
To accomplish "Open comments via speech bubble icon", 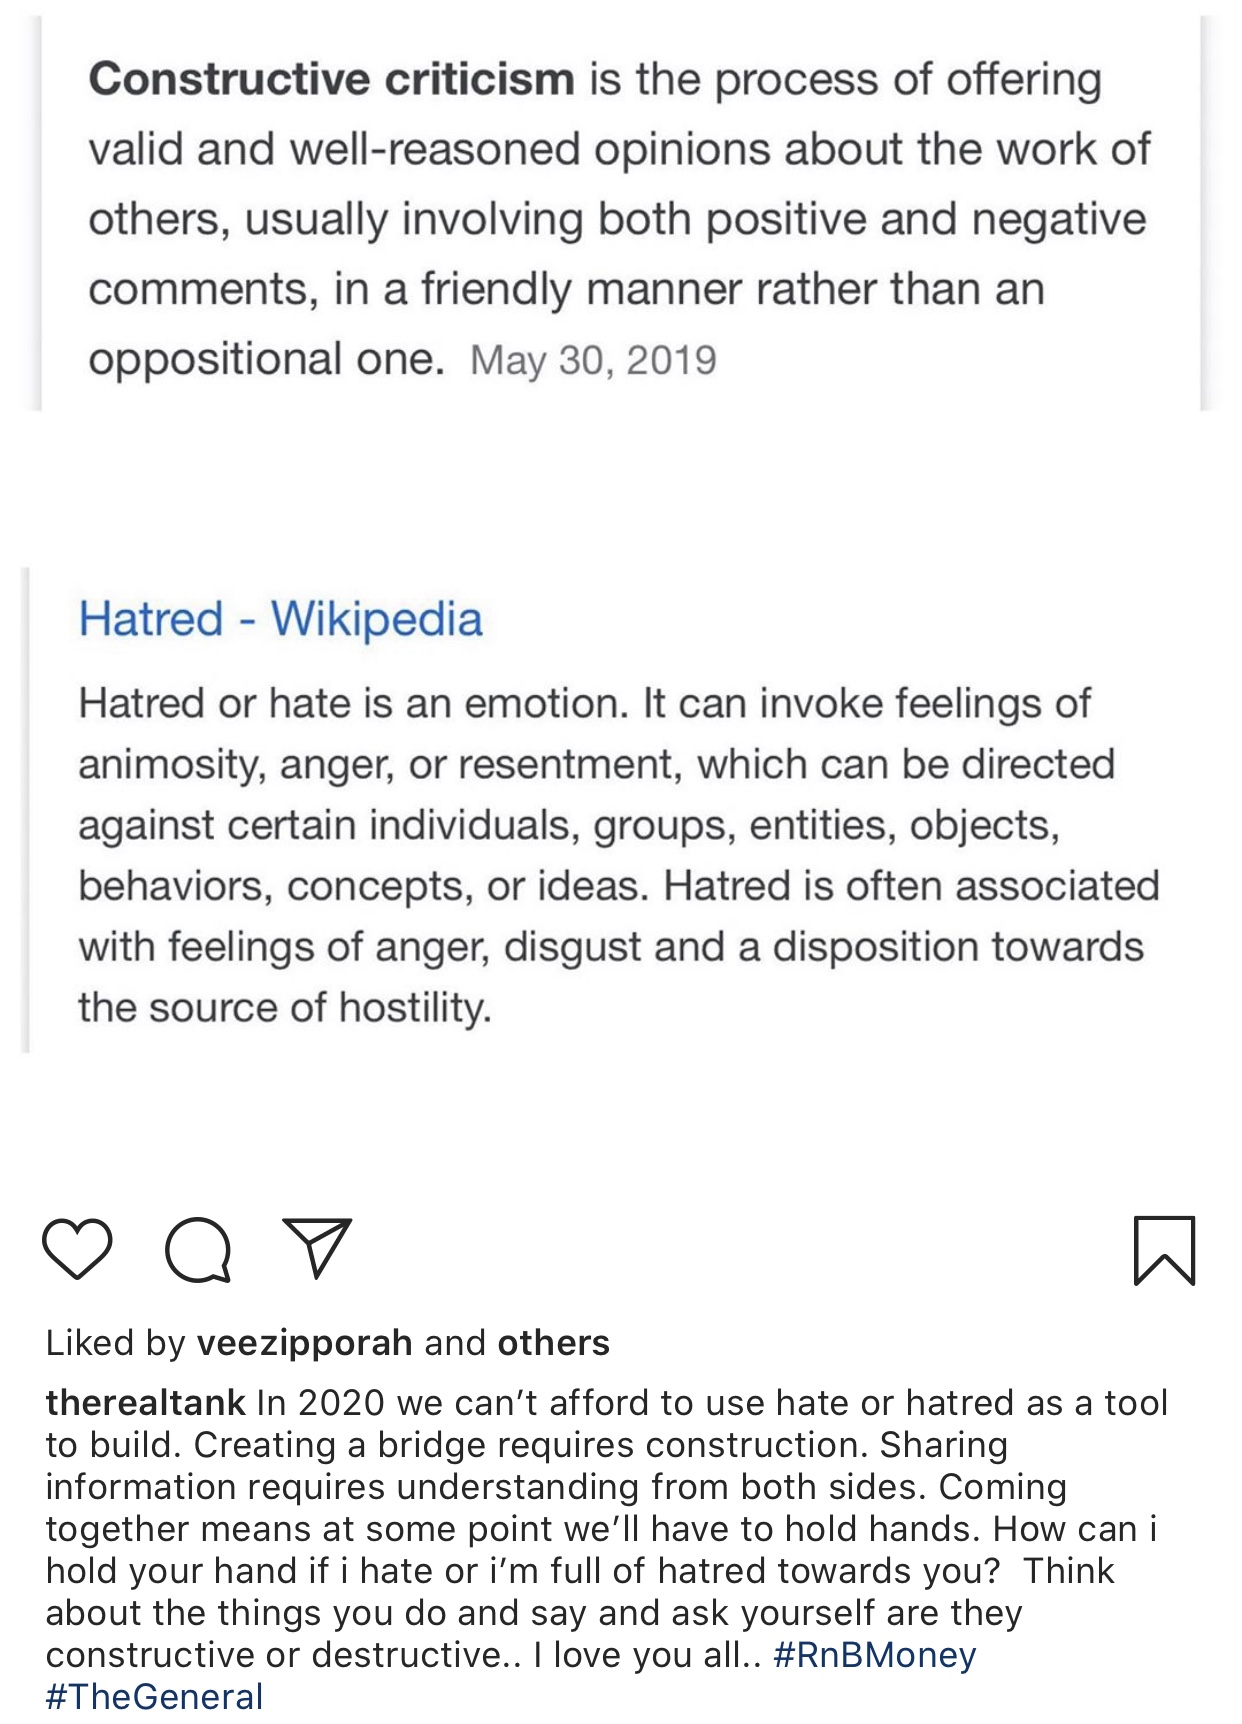I will click(198, 1249).
